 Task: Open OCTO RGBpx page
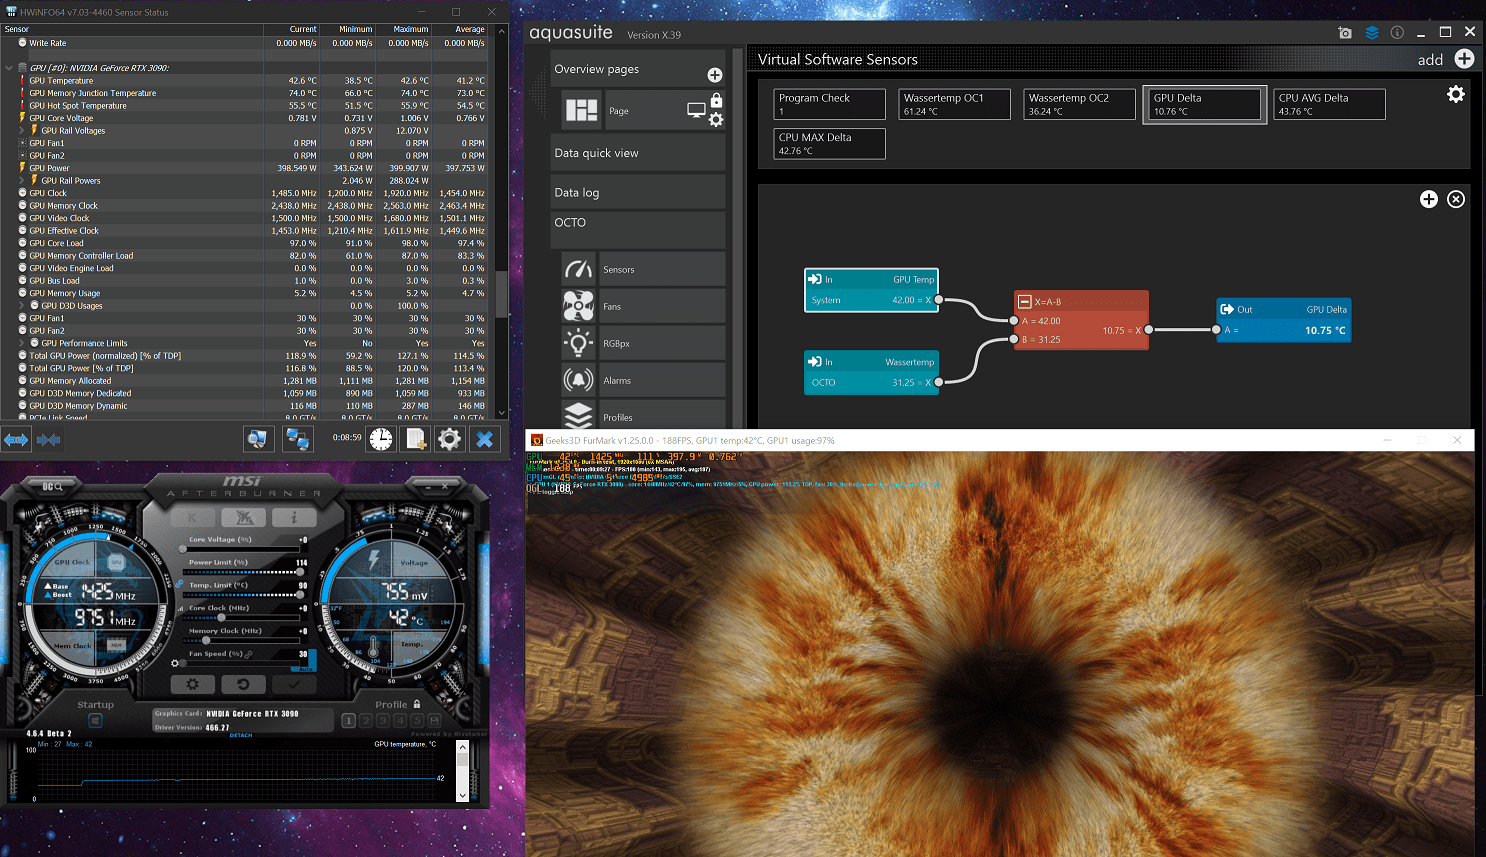coord(641,343)
